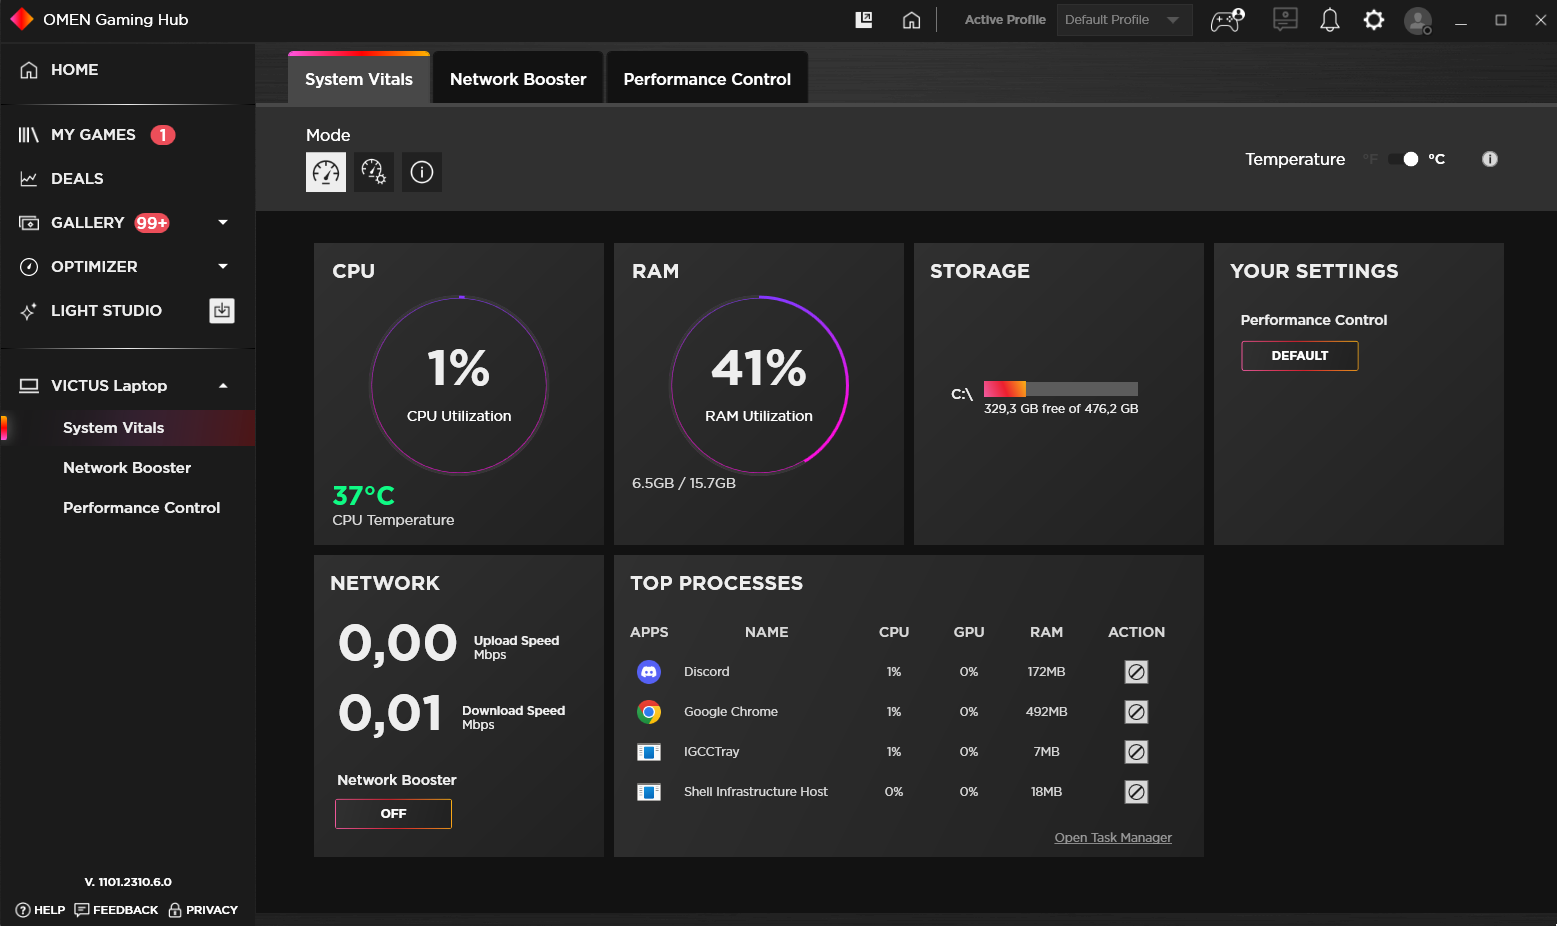This screenshot has width=1557, height=926.
Task: Open Help from the sidebar footer
Action: point(41,910)
